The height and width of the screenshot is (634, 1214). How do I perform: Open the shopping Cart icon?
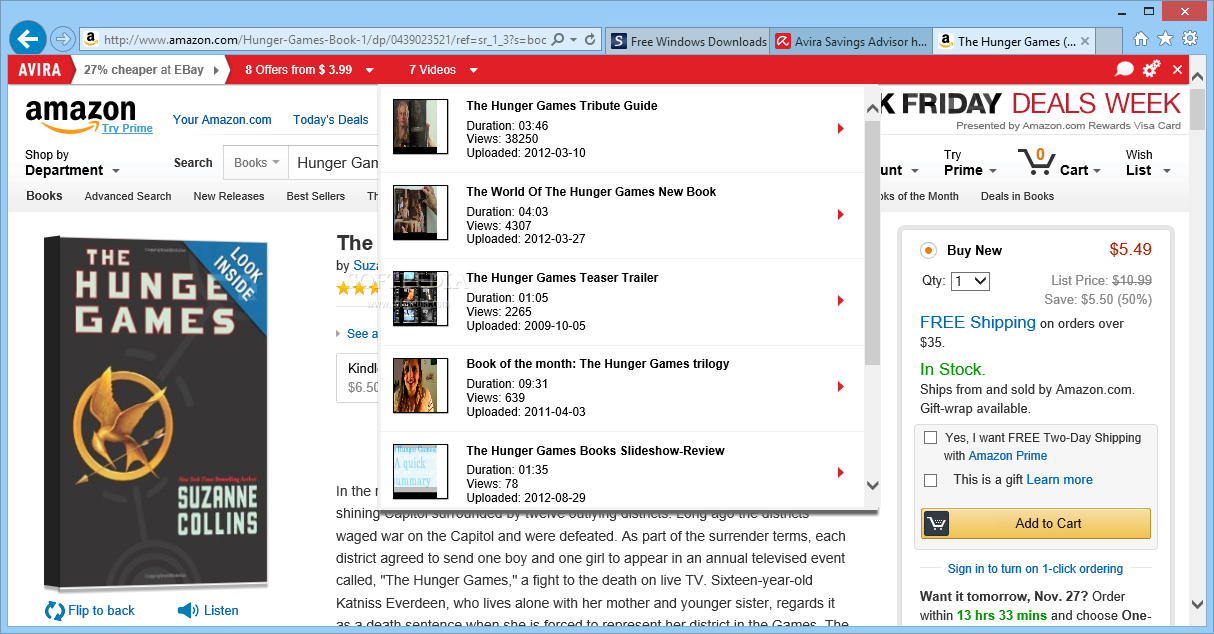[1036, 162]
